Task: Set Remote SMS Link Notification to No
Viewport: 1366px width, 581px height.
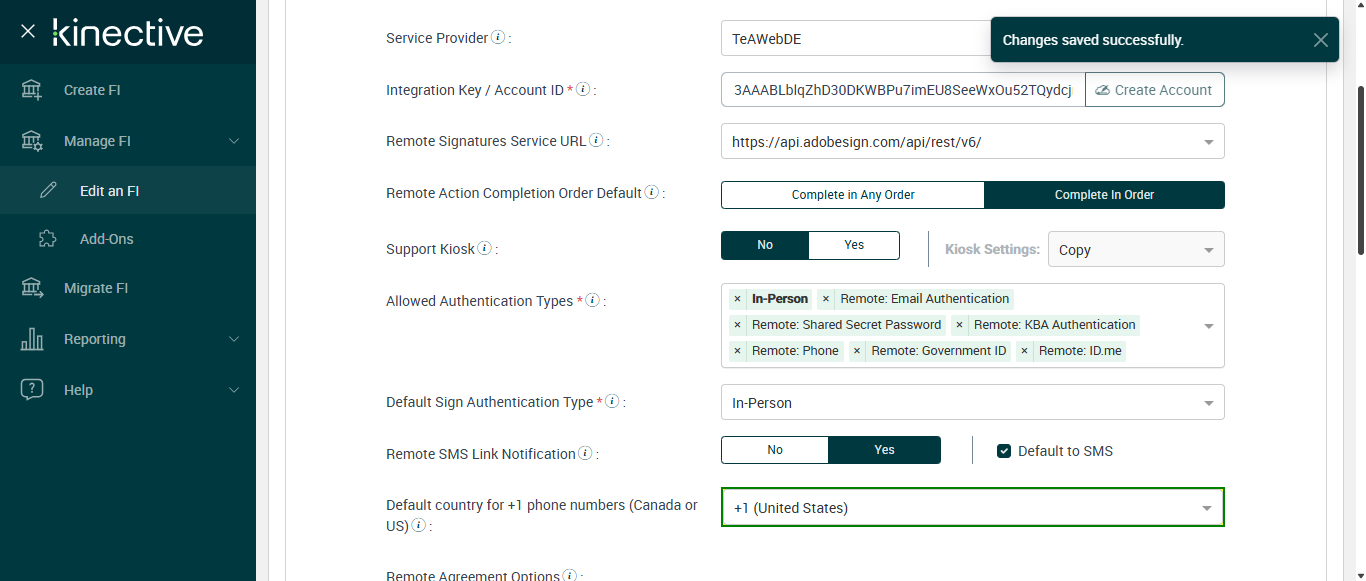Action: [x=774, y=450]
